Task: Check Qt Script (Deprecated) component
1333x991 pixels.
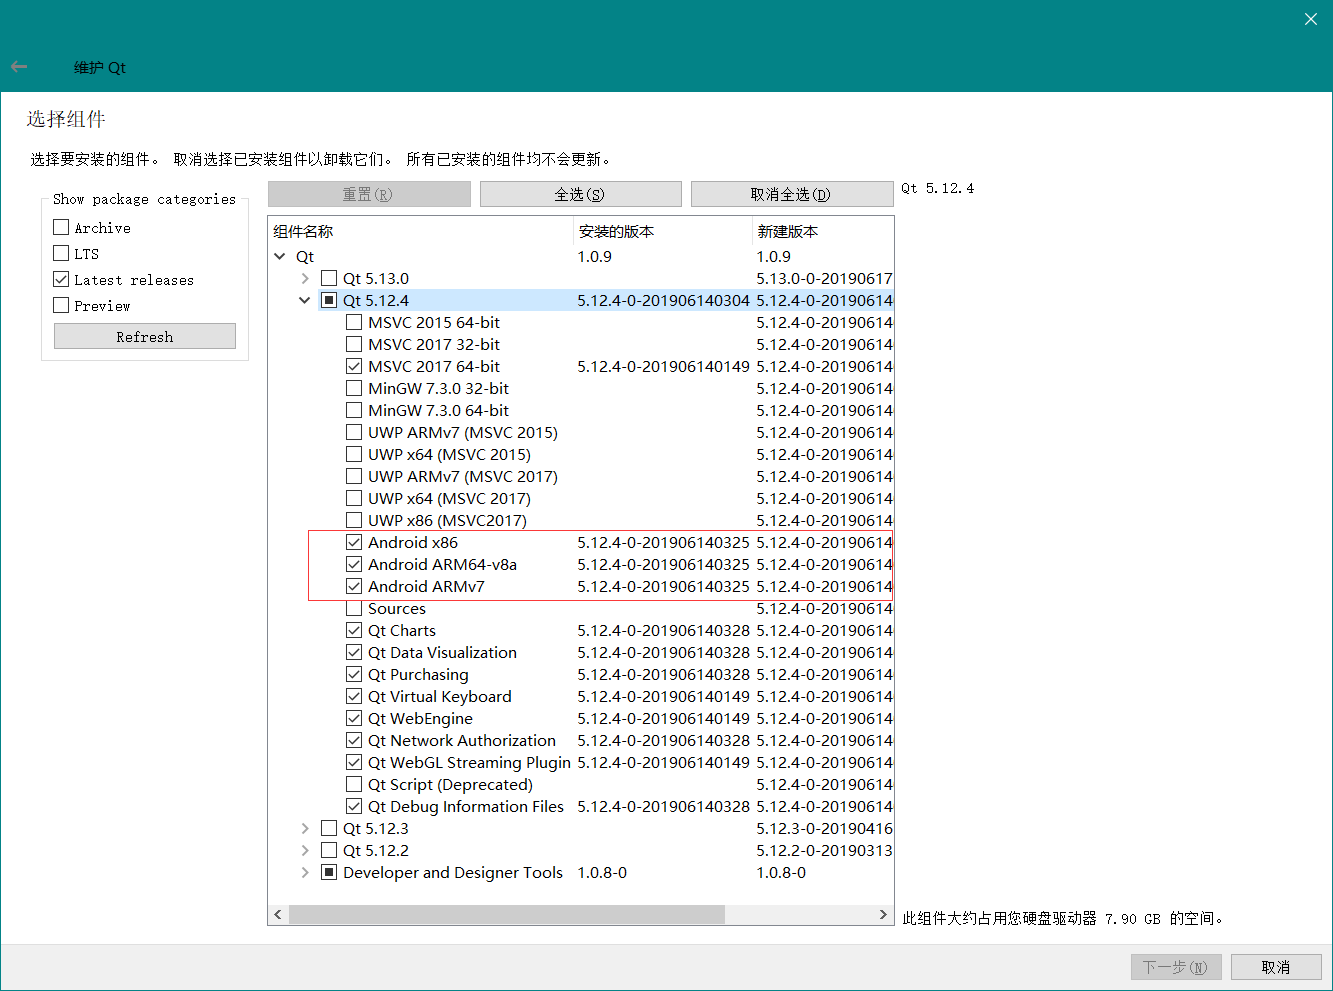Action: pyautogui.click(x=354, y=784)
